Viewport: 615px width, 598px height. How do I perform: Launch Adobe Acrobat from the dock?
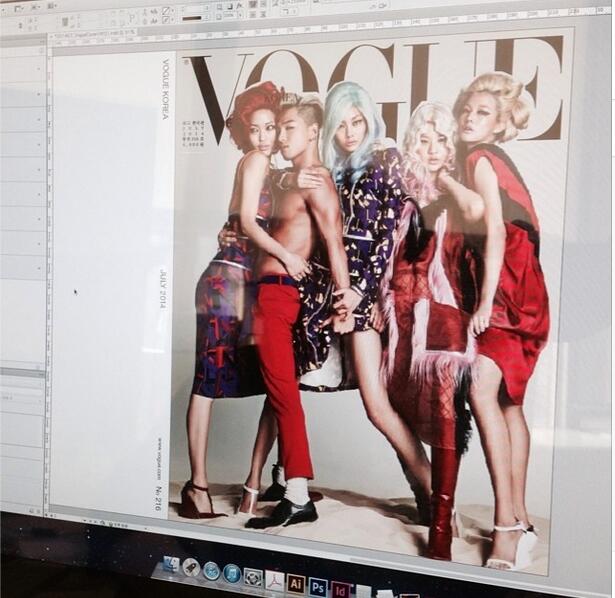(274, 581)
